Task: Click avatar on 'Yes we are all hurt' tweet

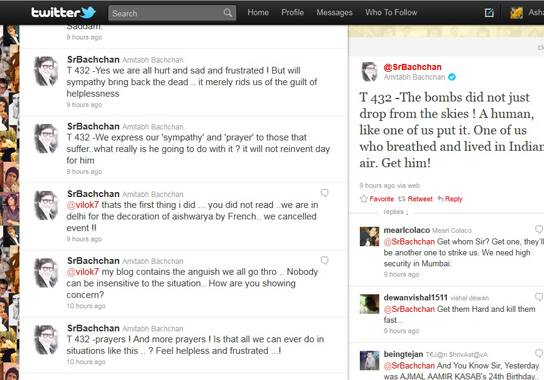Action: coord(45,71)
